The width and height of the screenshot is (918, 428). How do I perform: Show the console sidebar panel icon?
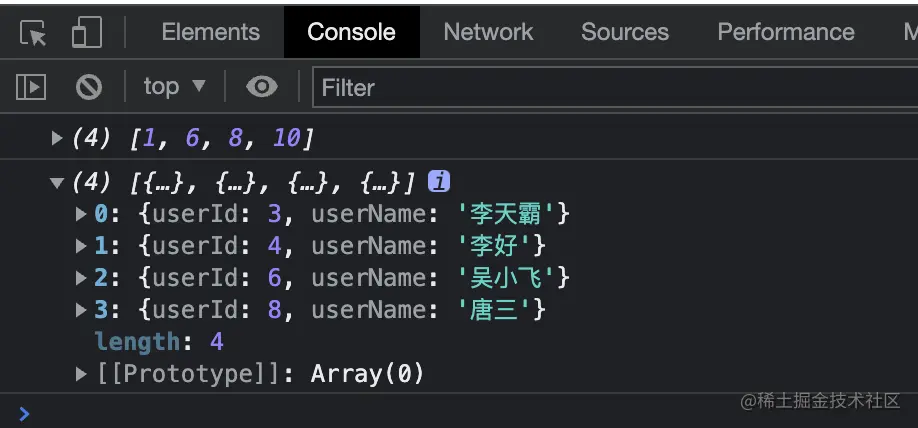(30, 87)
